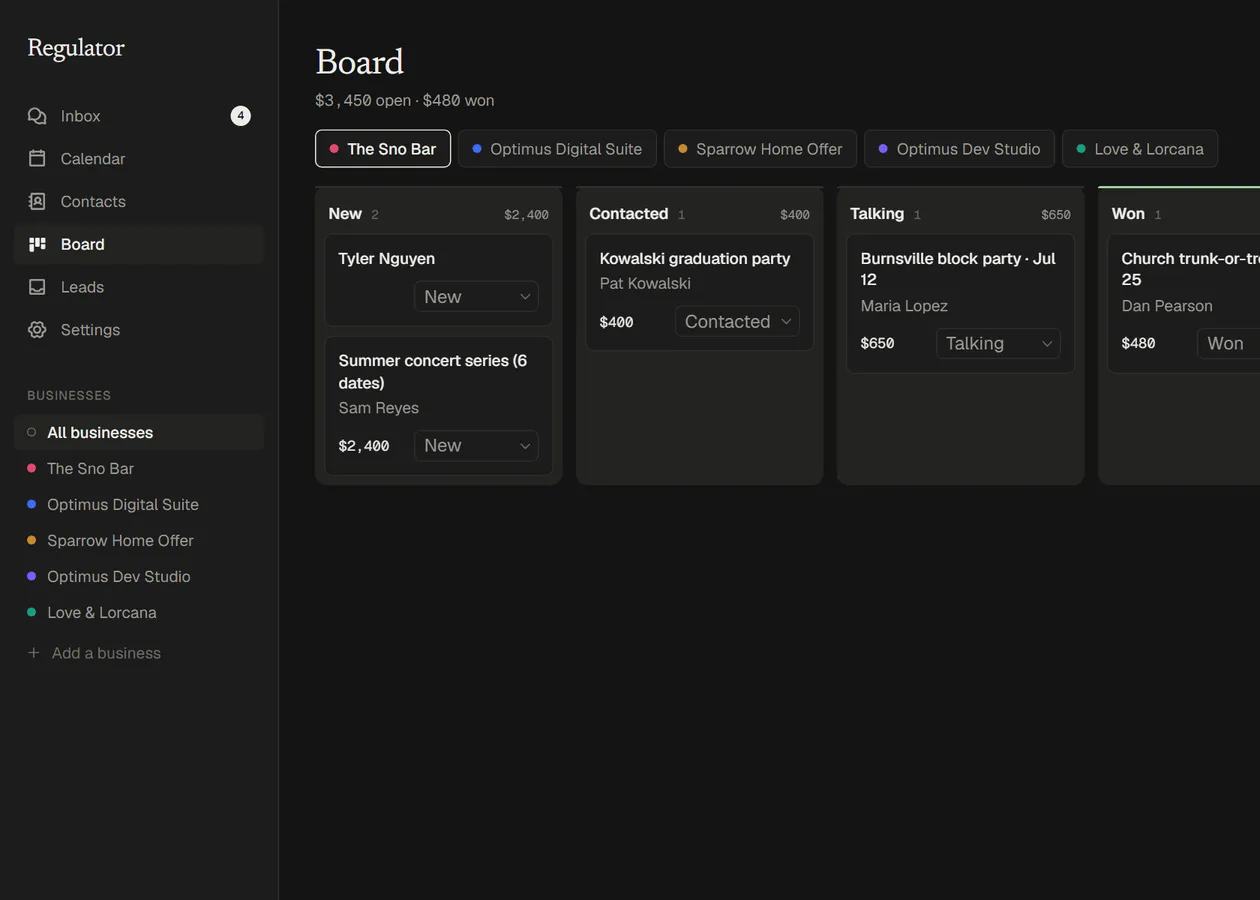Open the Kowalski graduation party card
The width and height of the screenshot is (1260, 900).
click(x=700, y=293)
